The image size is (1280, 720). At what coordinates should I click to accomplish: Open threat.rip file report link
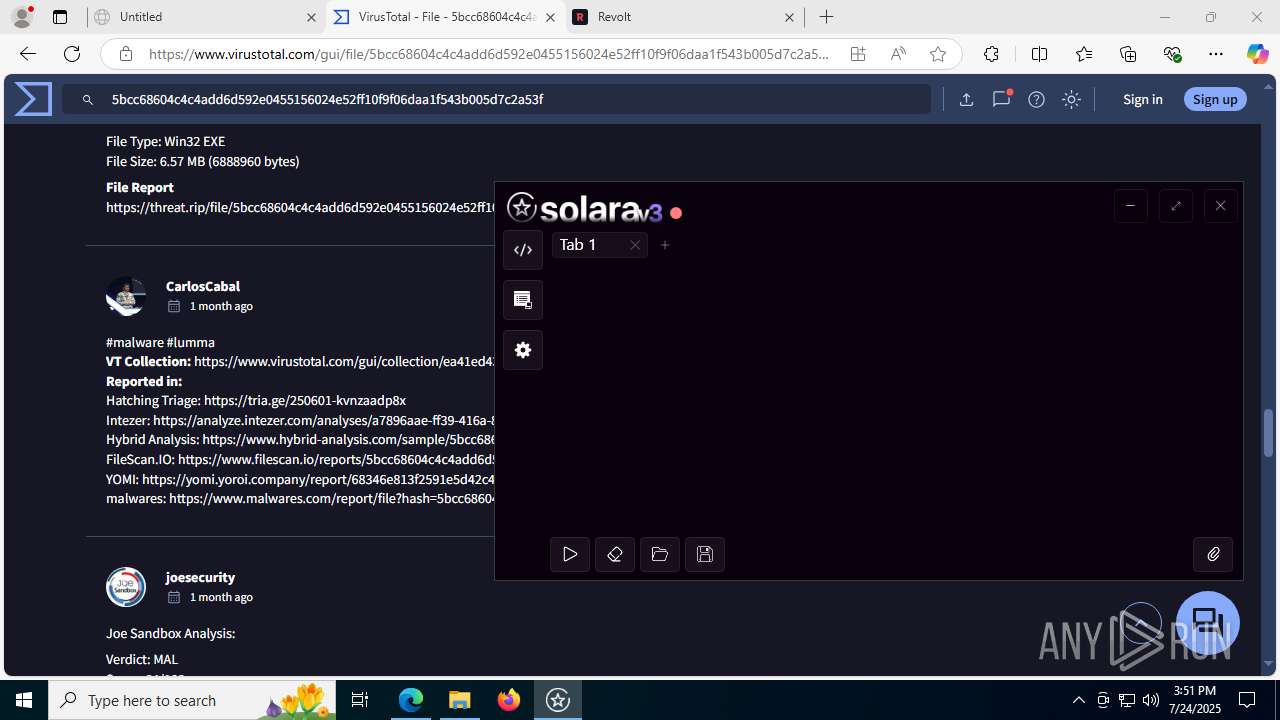click(301, 207)
